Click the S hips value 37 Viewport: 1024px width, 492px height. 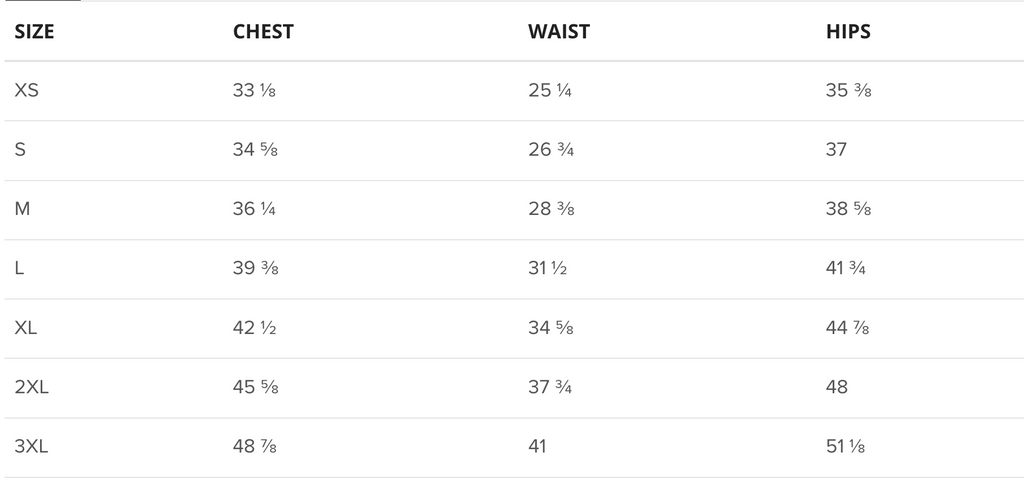click(x=837, y=150)
